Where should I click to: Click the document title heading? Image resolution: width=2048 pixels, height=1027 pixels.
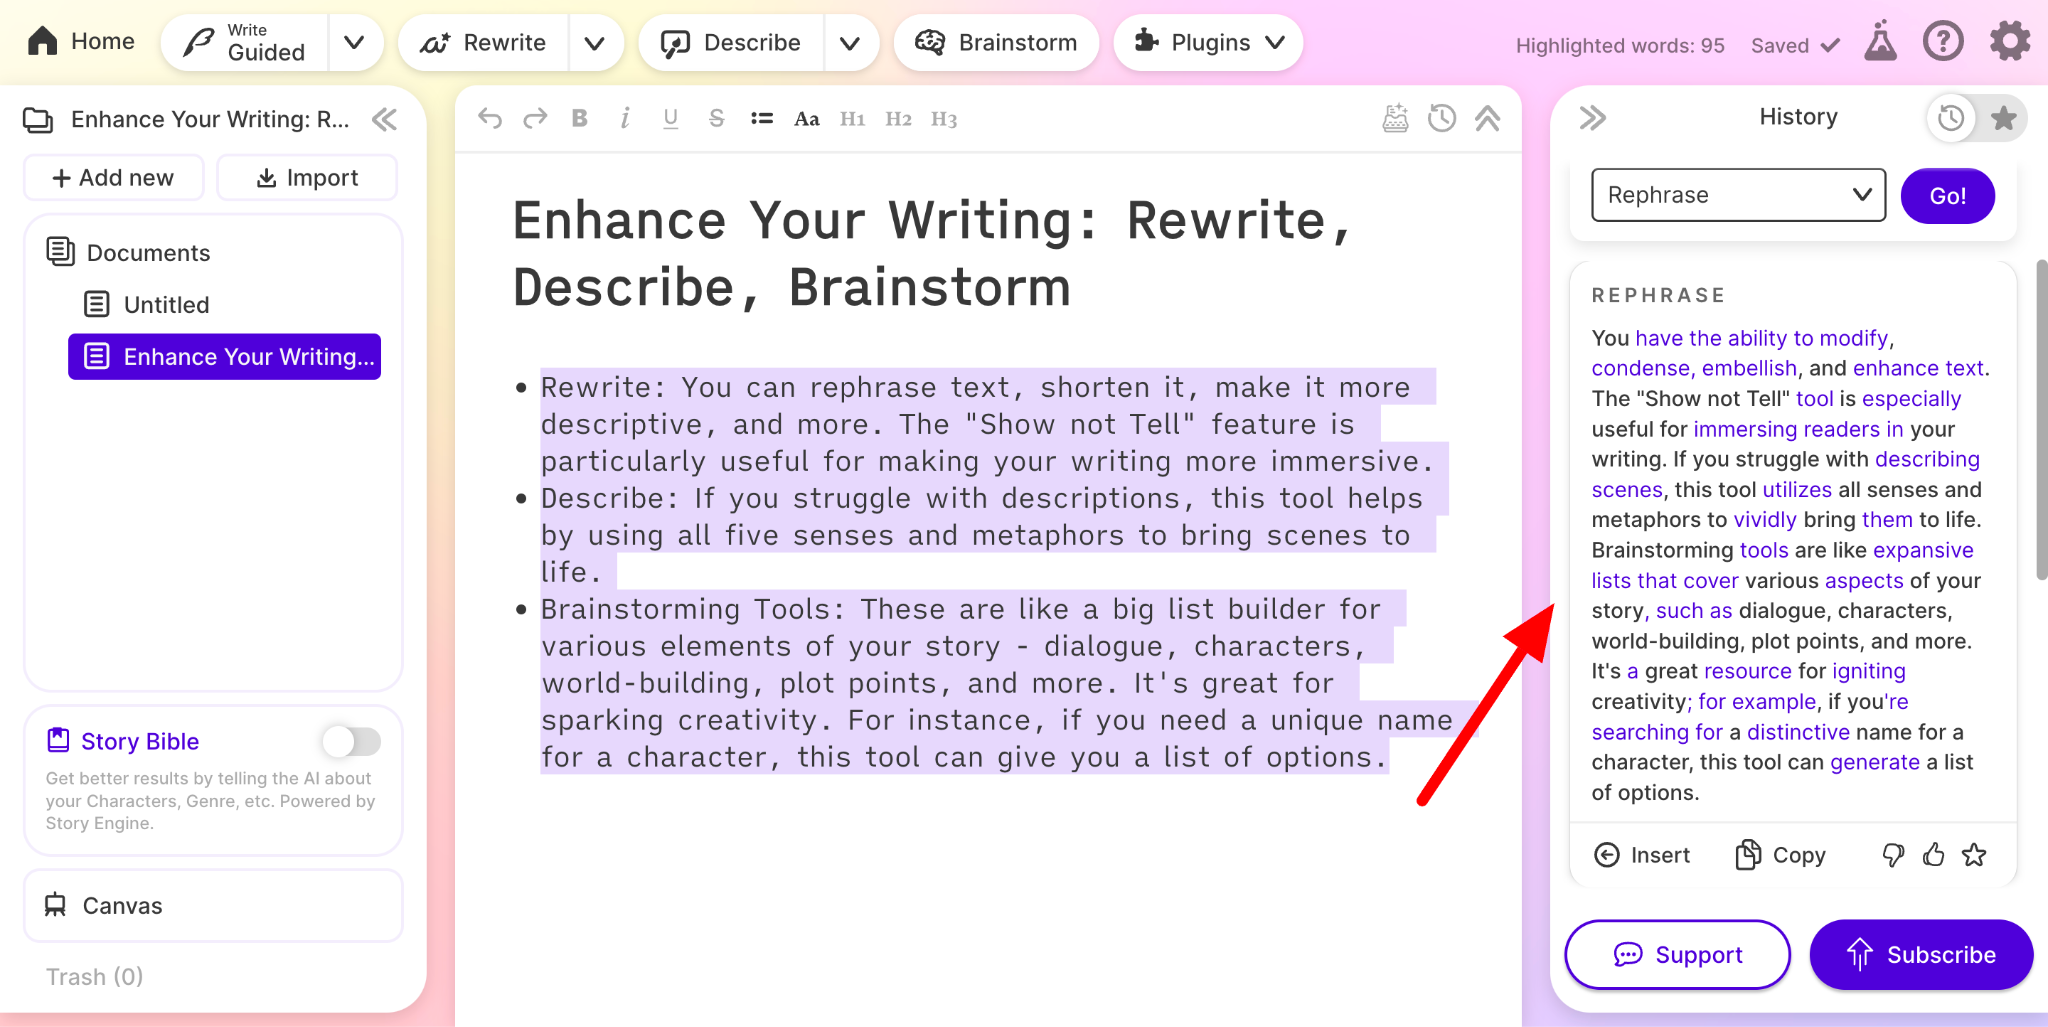932,254
